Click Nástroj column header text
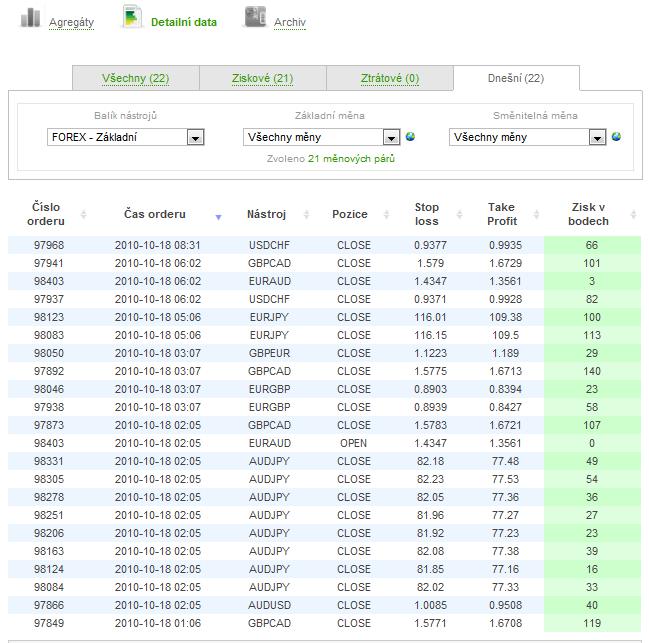649x643 pixels. pos(267,214)
